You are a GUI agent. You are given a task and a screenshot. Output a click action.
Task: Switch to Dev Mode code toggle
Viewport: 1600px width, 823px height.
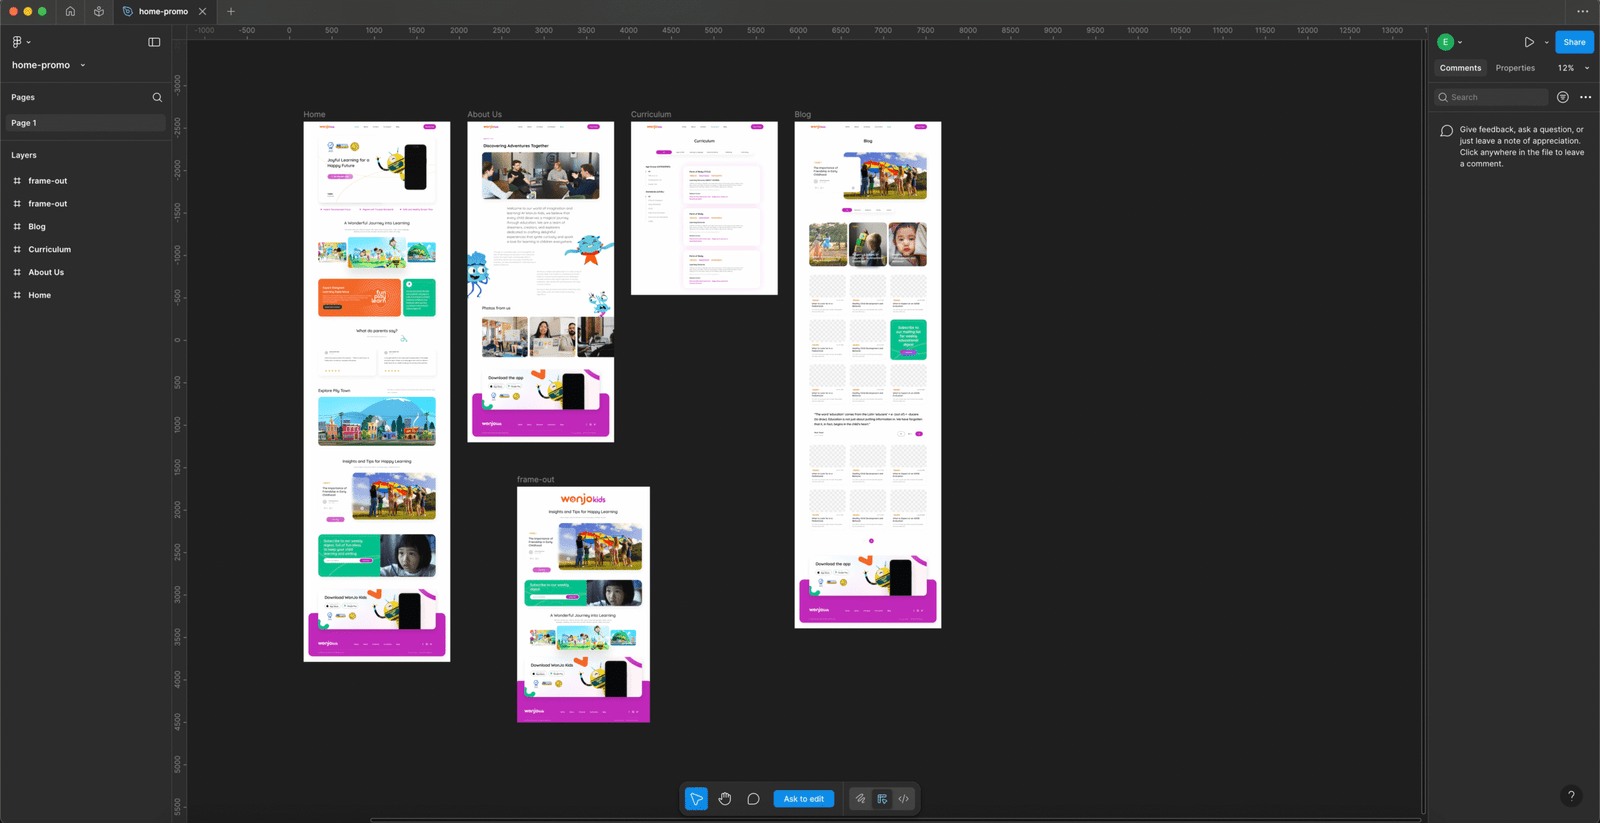coord(904,799)
